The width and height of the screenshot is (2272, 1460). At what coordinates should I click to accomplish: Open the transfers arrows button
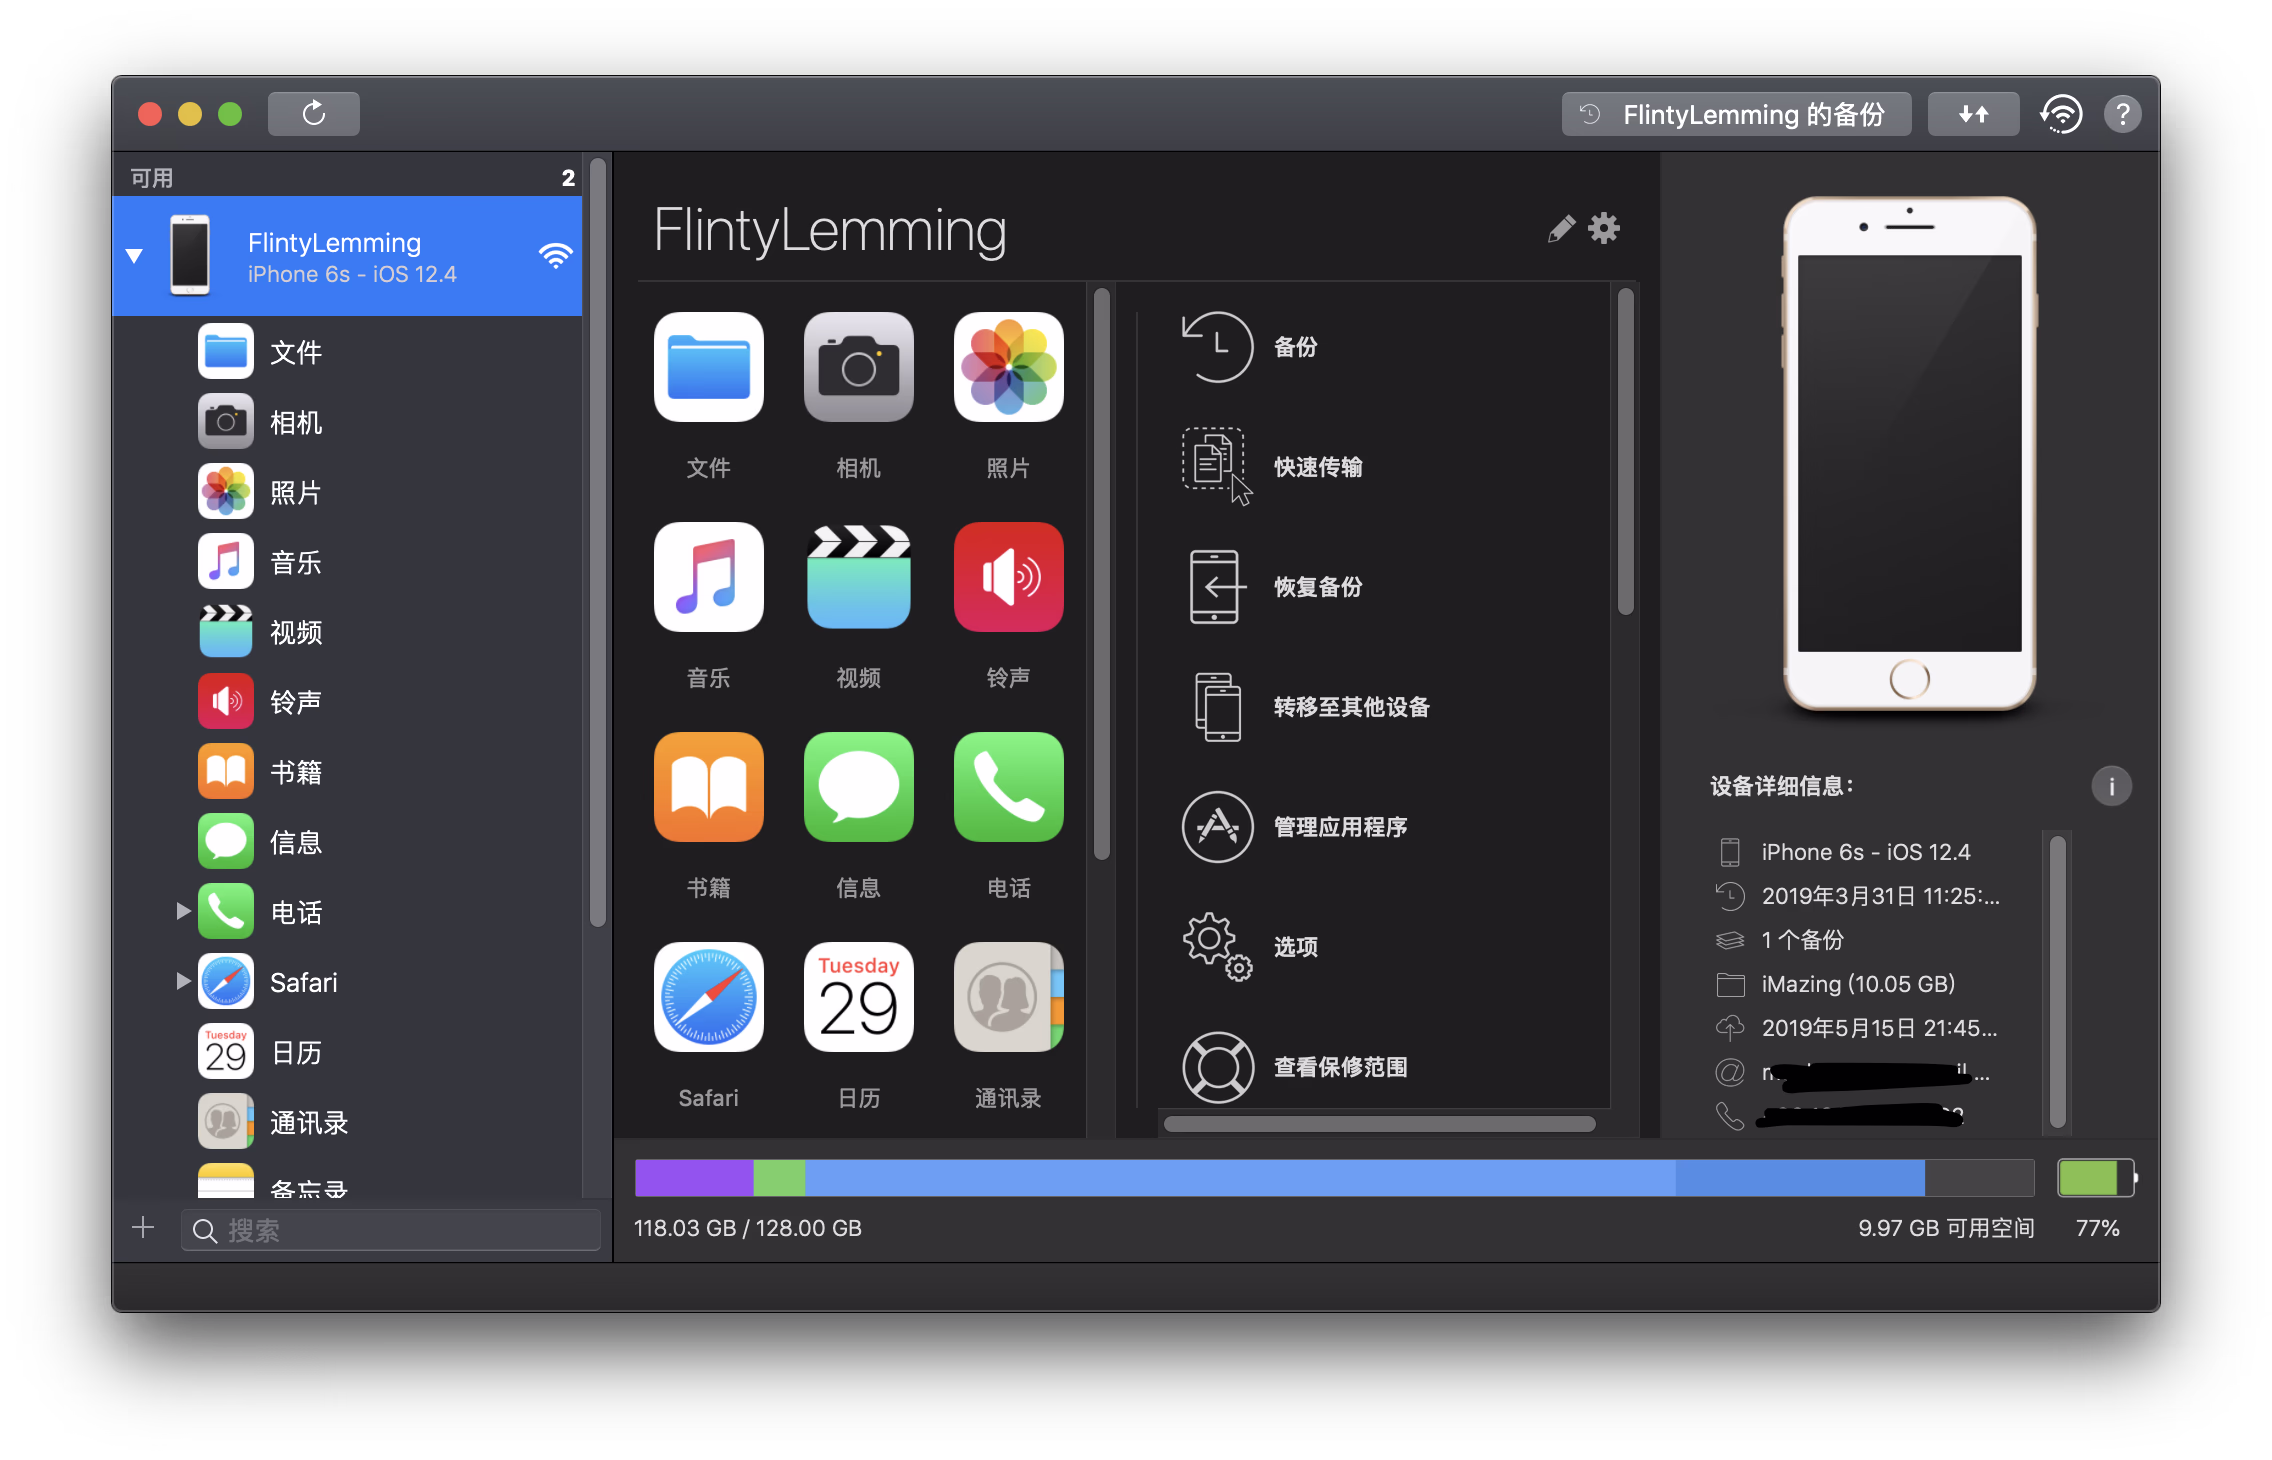pyautogui.click(x=1972, y=114)
